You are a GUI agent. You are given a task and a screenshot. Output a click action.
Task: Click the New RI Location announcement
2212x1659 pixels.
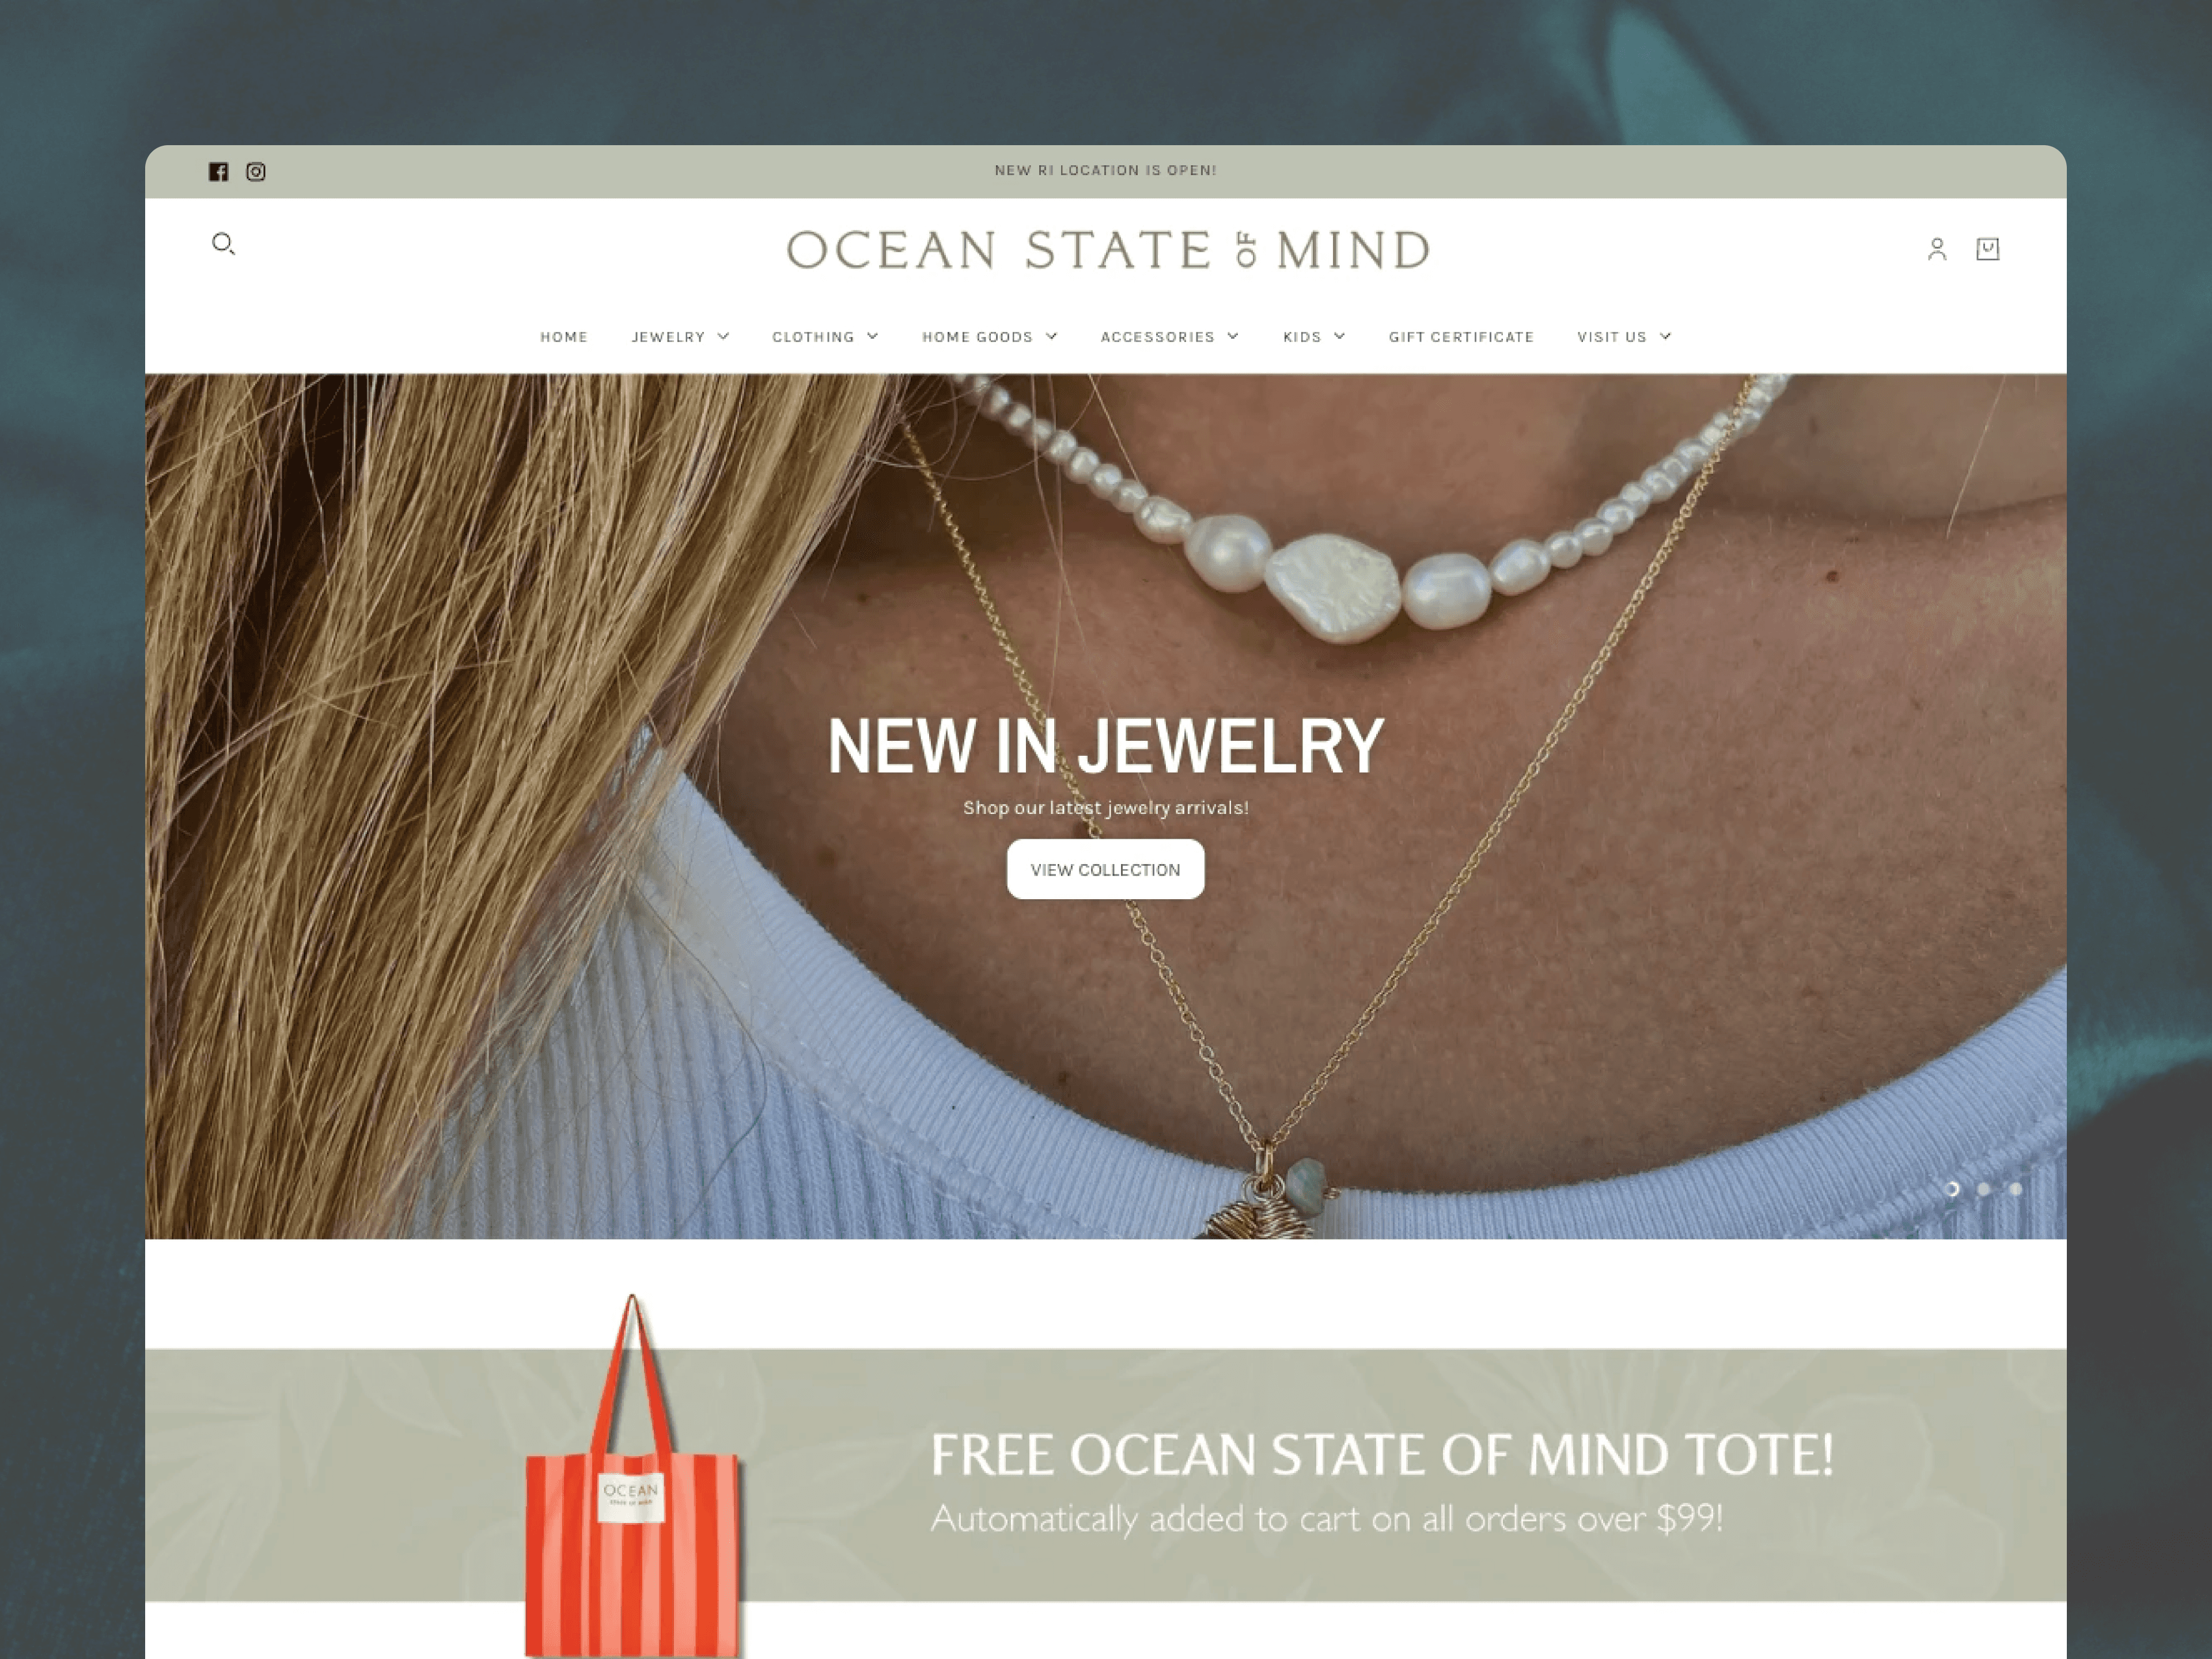point(1106,171)
